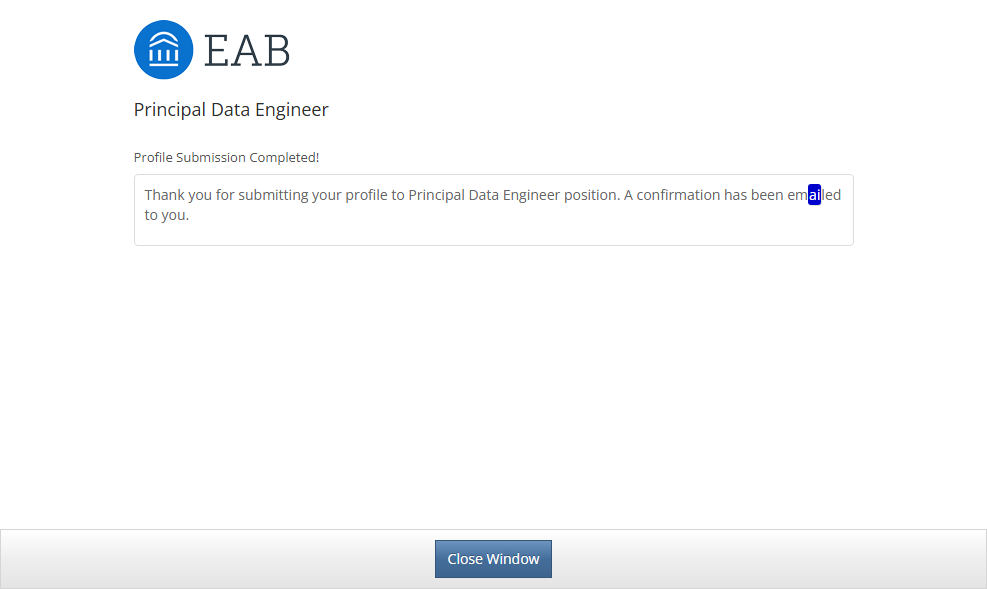Click the word 'Engineer' in the page heading

[x=291, y=110]
